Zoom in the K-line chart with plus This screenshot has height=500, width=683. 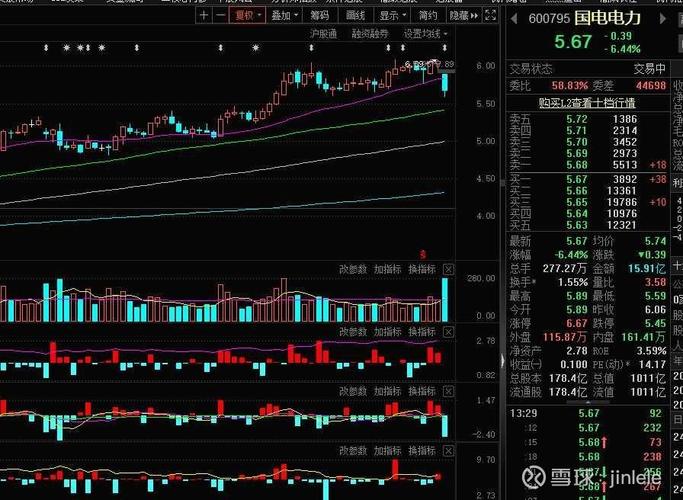click(x=203, y=16)
